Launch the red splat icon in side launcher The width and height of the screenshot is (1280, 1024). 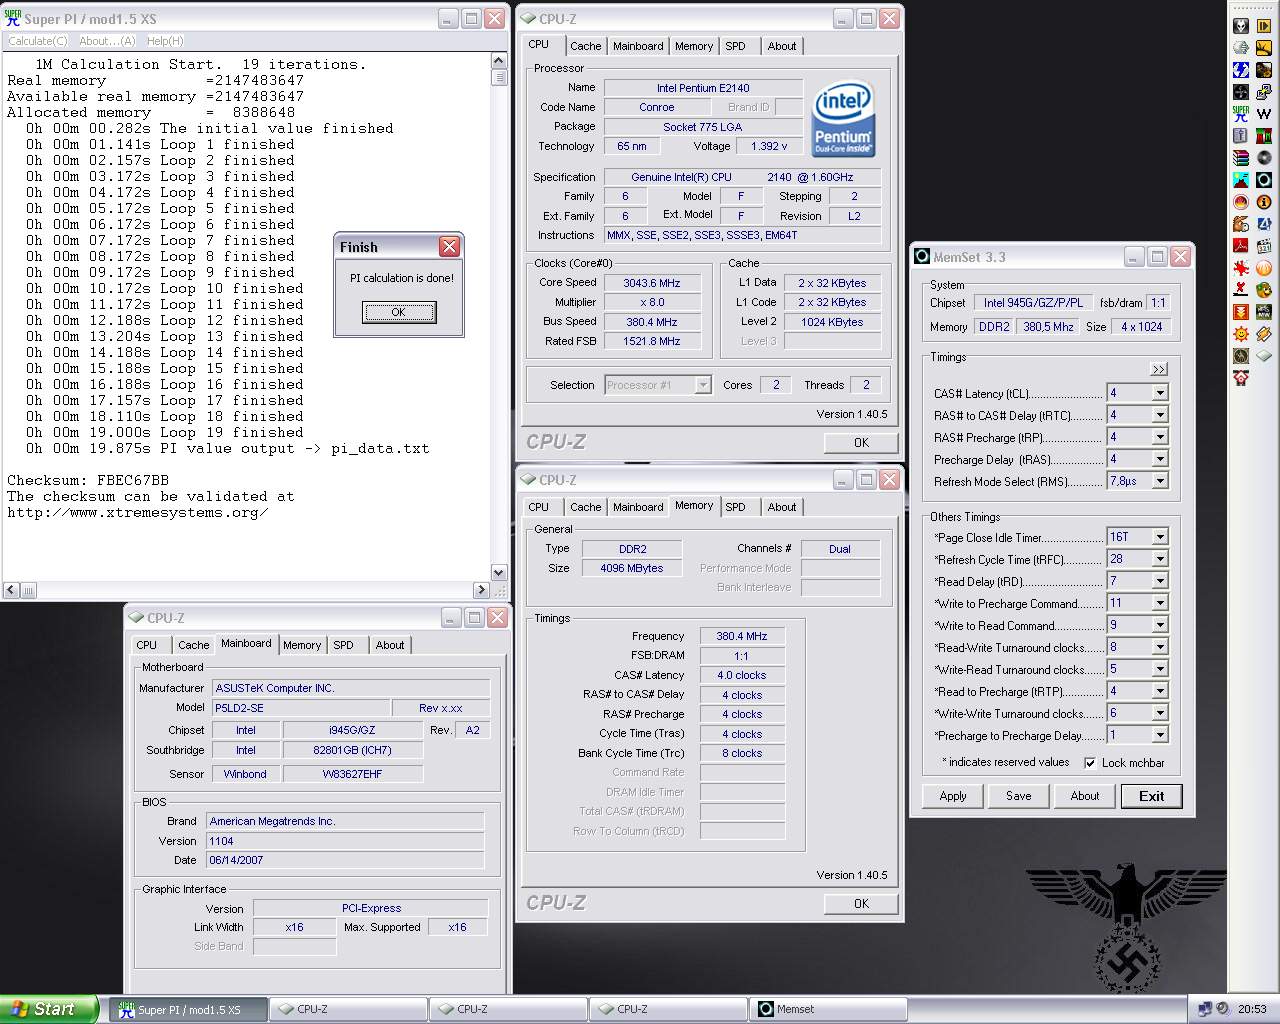(x=1241, y=267)
